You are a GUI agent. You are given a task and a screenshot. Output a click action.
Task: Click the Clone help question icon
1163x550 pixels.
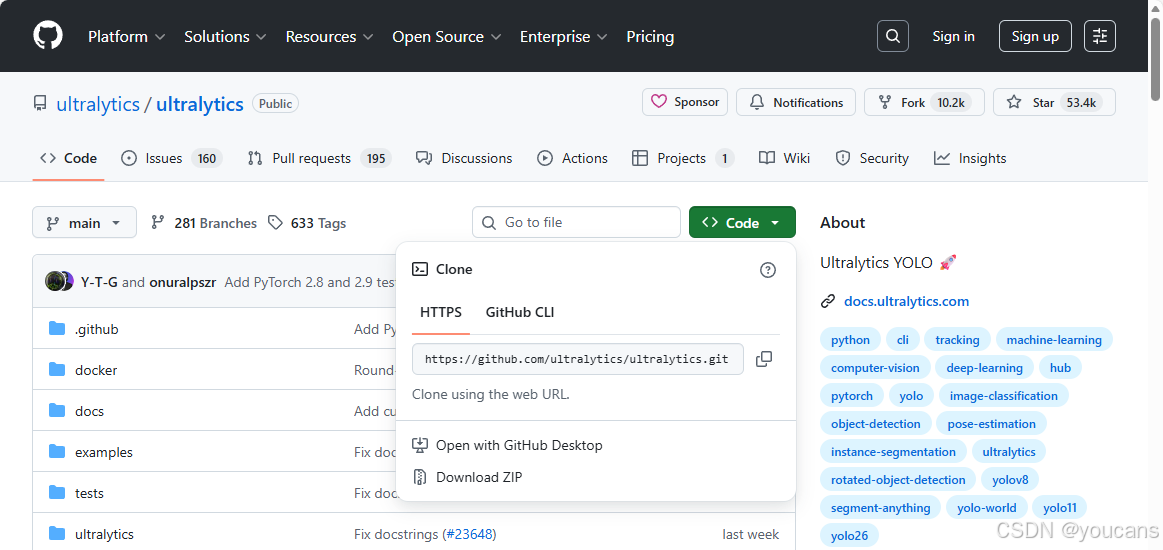pos(768,270)
